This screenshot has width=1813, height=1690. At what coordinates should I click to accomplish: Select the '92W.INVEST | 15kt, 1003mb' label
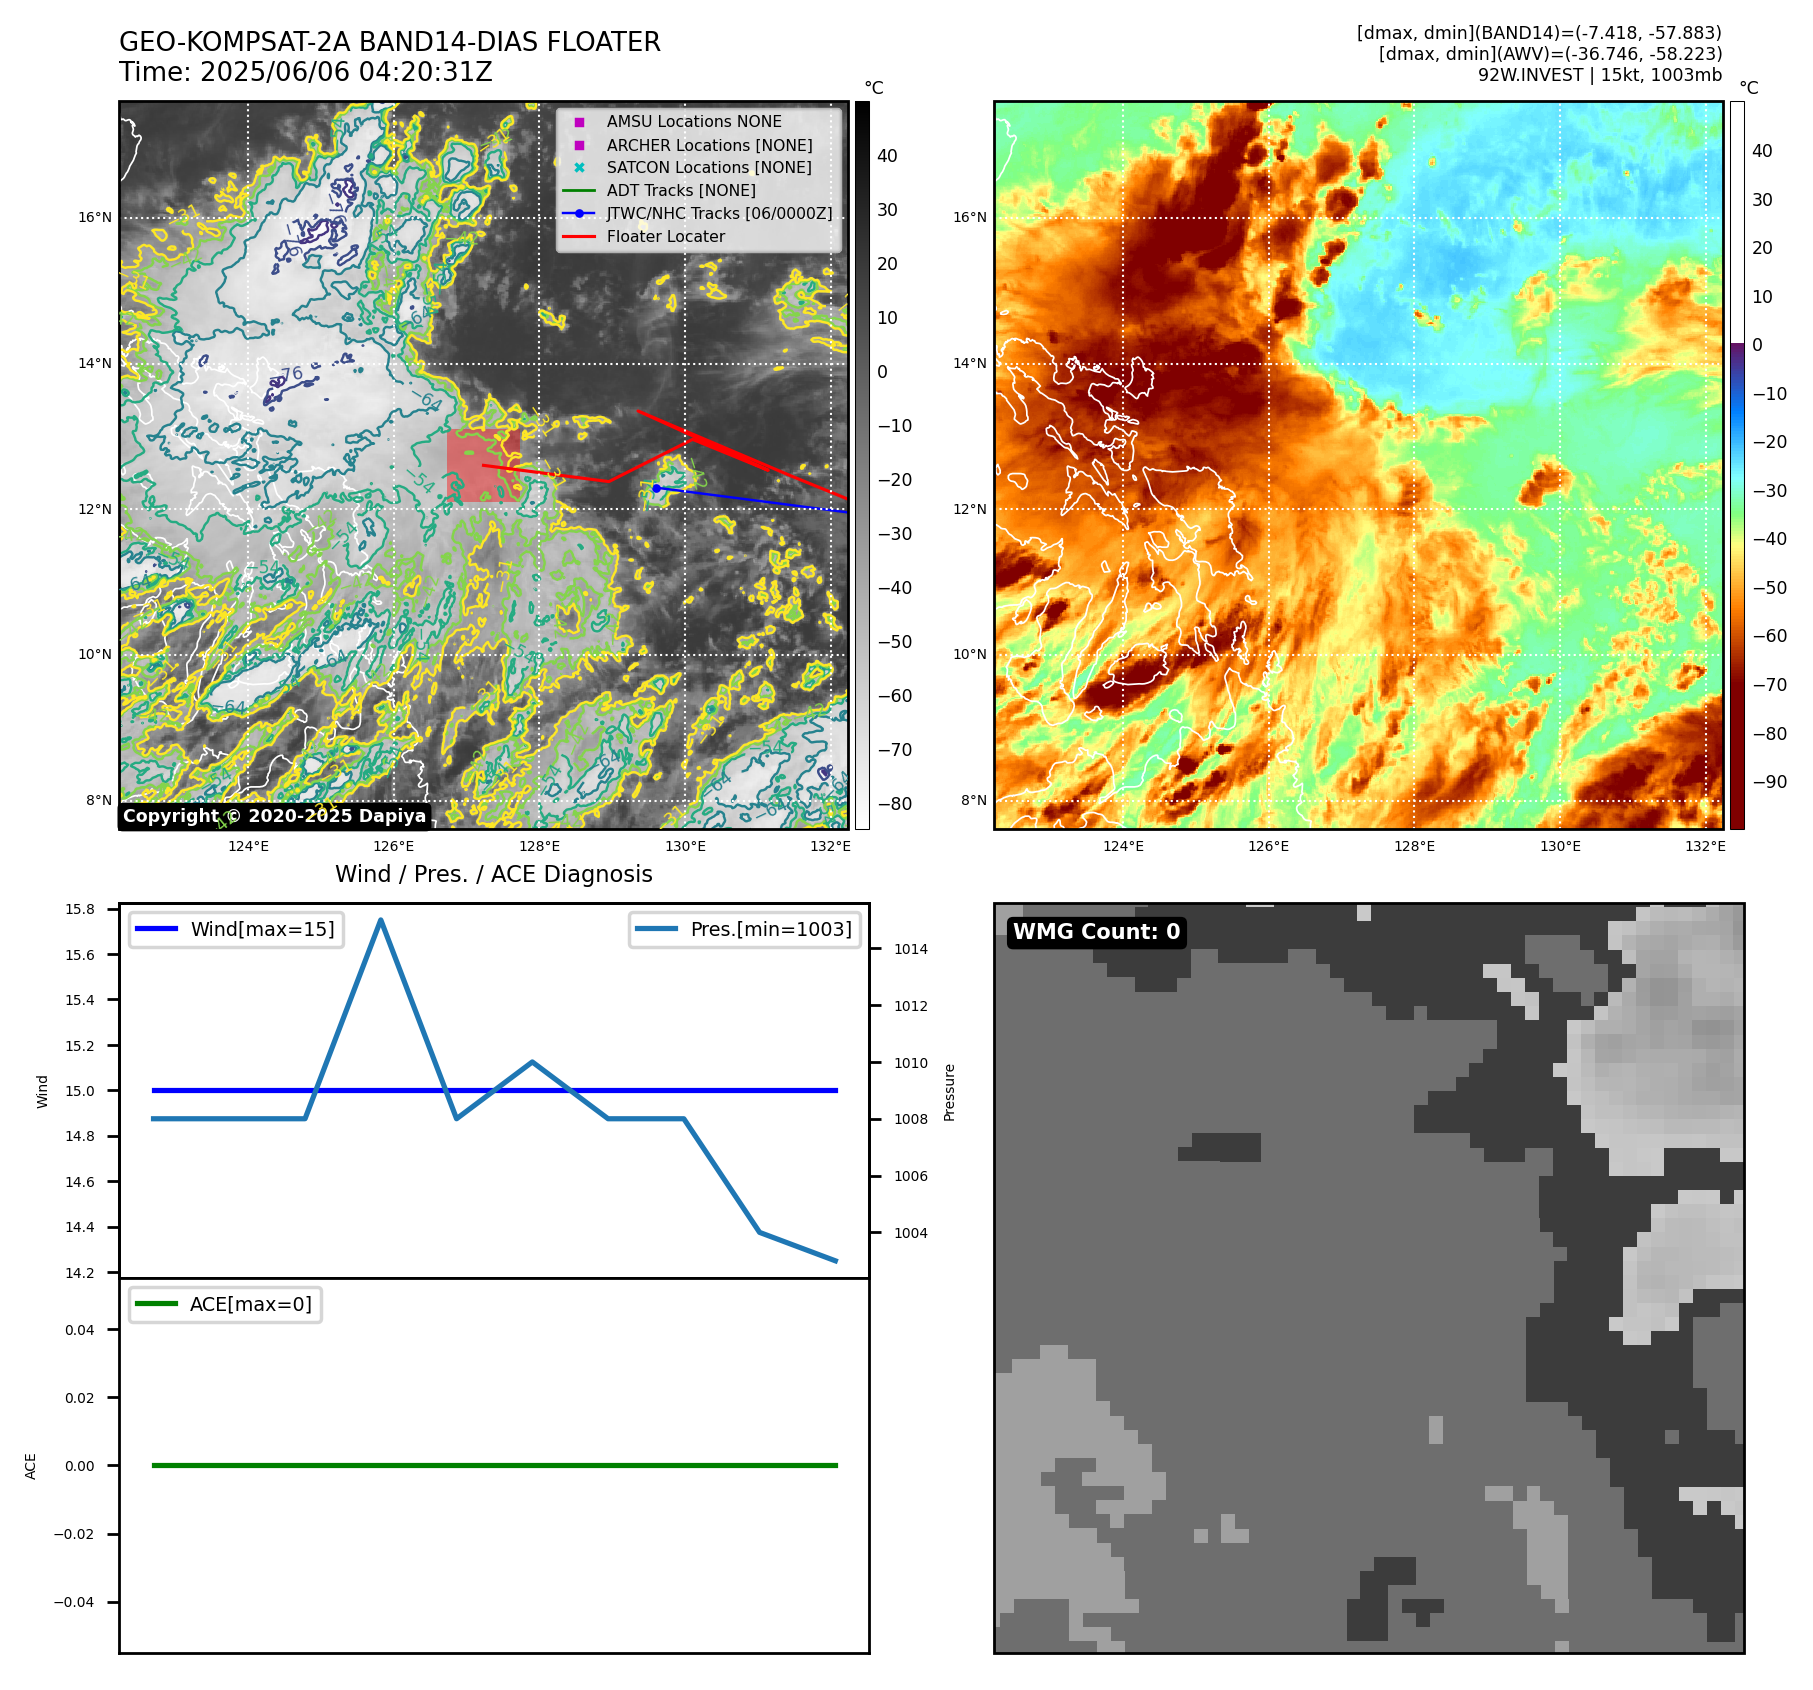point(1600,75)
